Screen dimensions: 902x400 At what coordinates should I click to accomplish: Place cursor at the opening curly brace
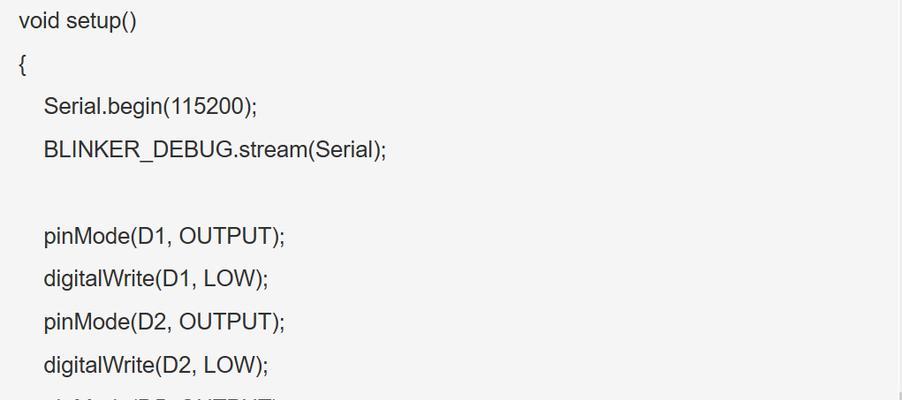click(x=22, y=65)
